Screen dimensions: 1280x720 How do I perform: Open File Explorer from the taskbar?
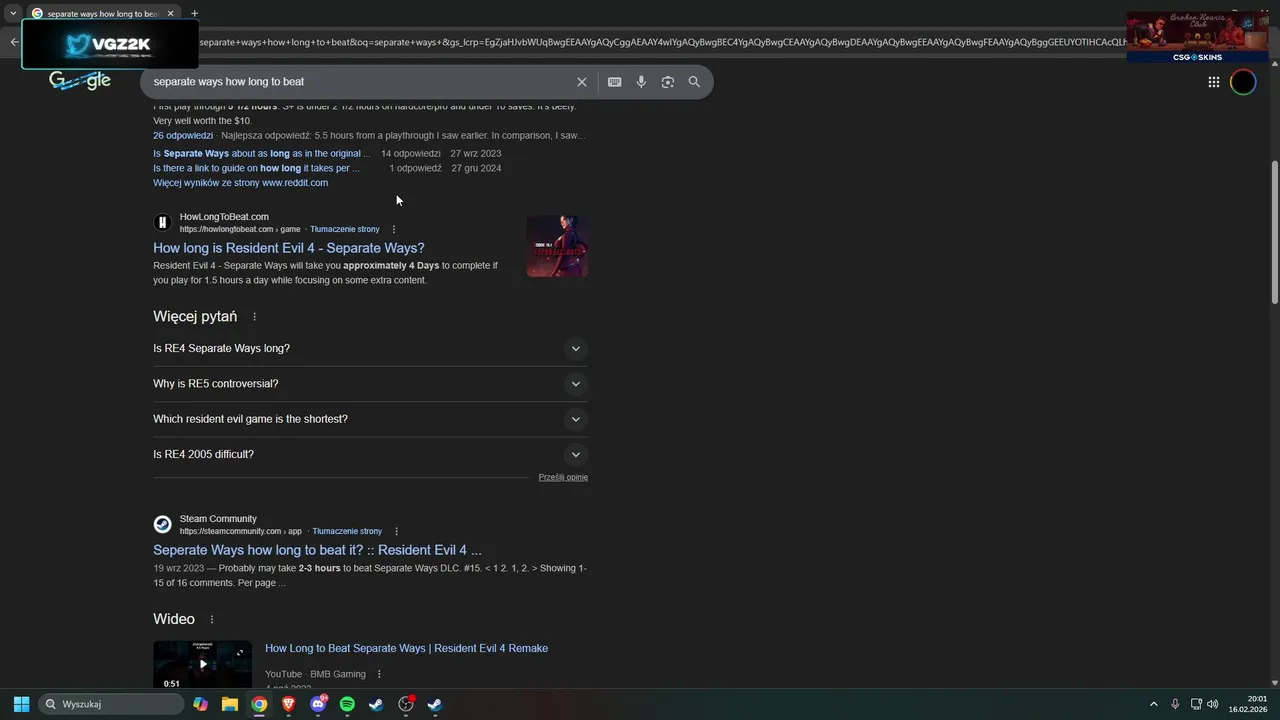pyautogui.click(x=230, y=704)
